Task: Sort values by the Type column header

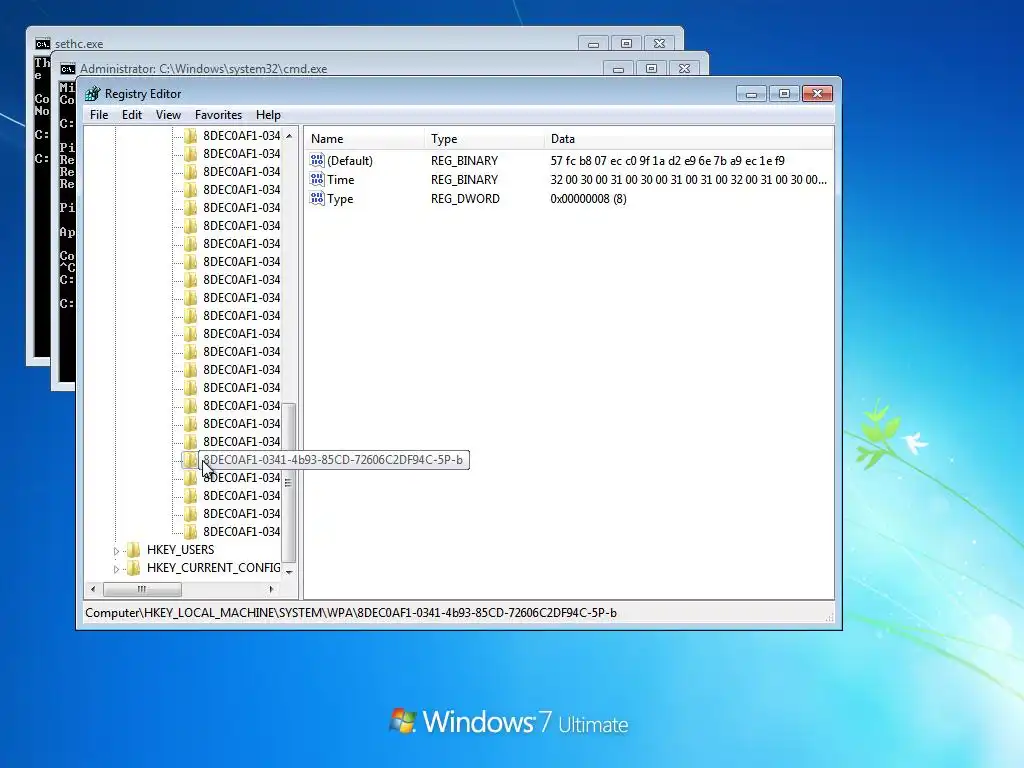Action: pos(485,138)
